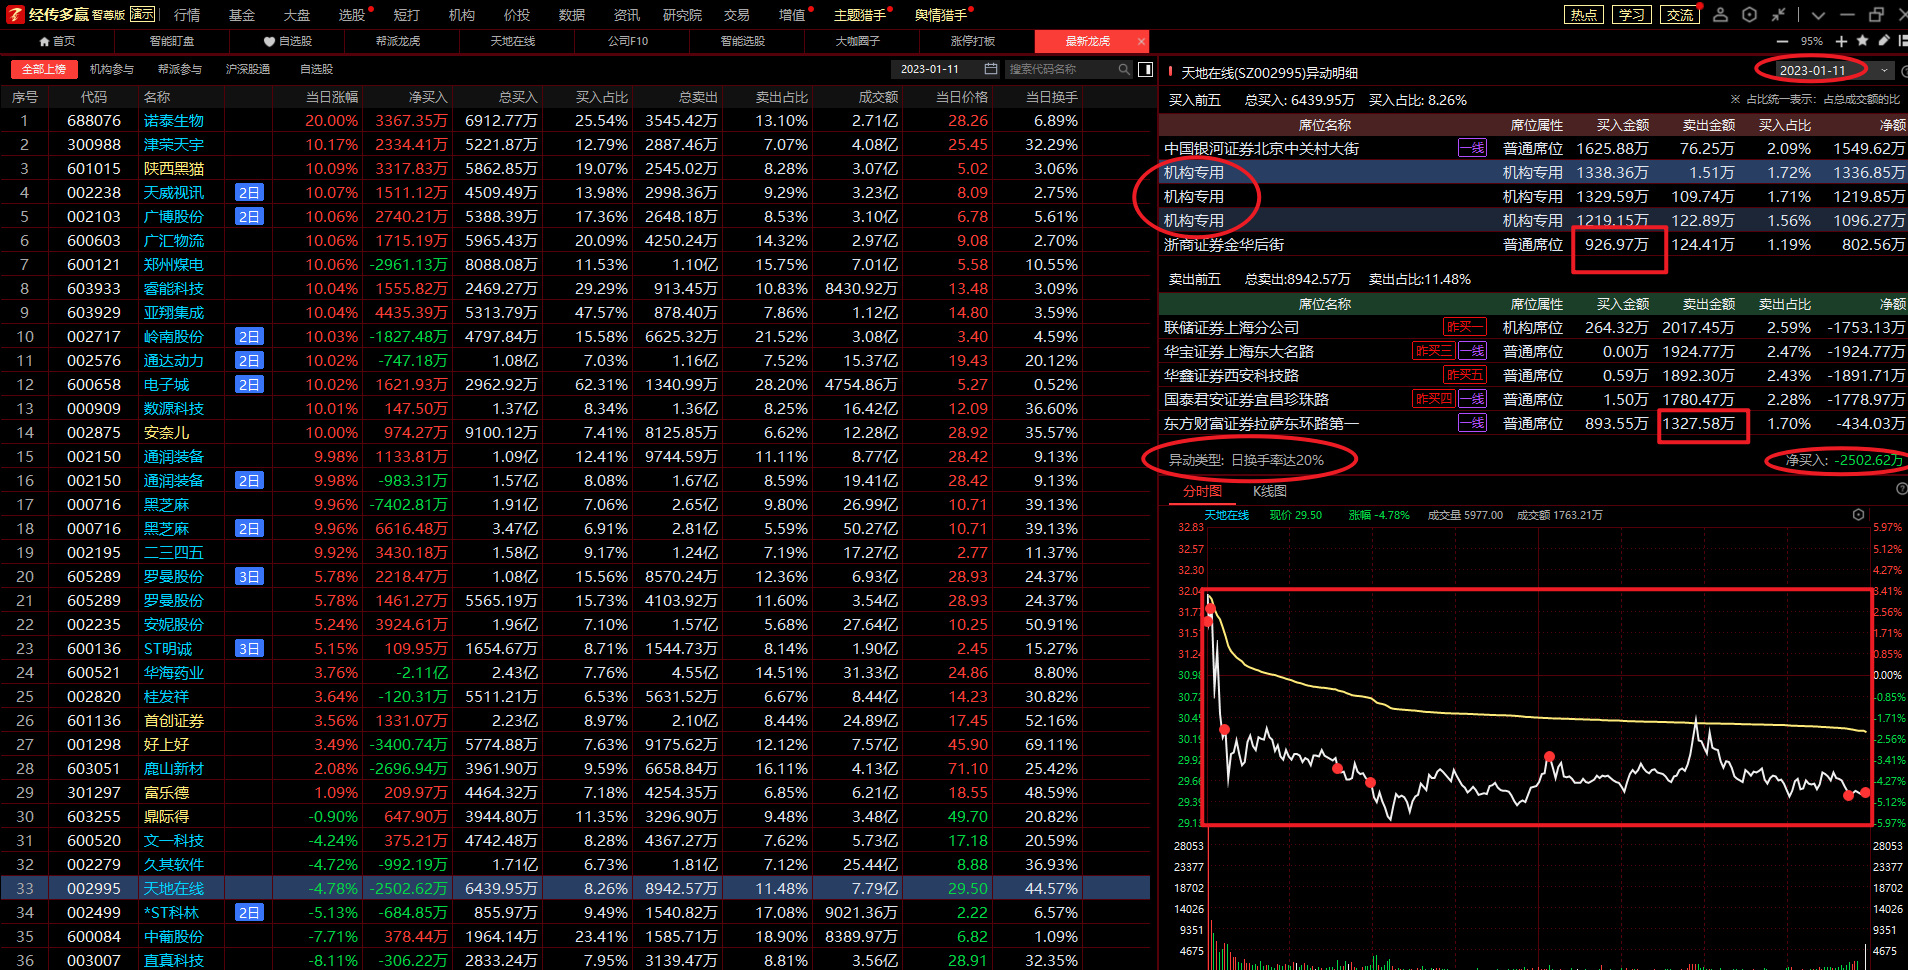Screen dimensions: 1908x970
Task: Click the help question-mark icon above chart
Action: coord(1901,489)
